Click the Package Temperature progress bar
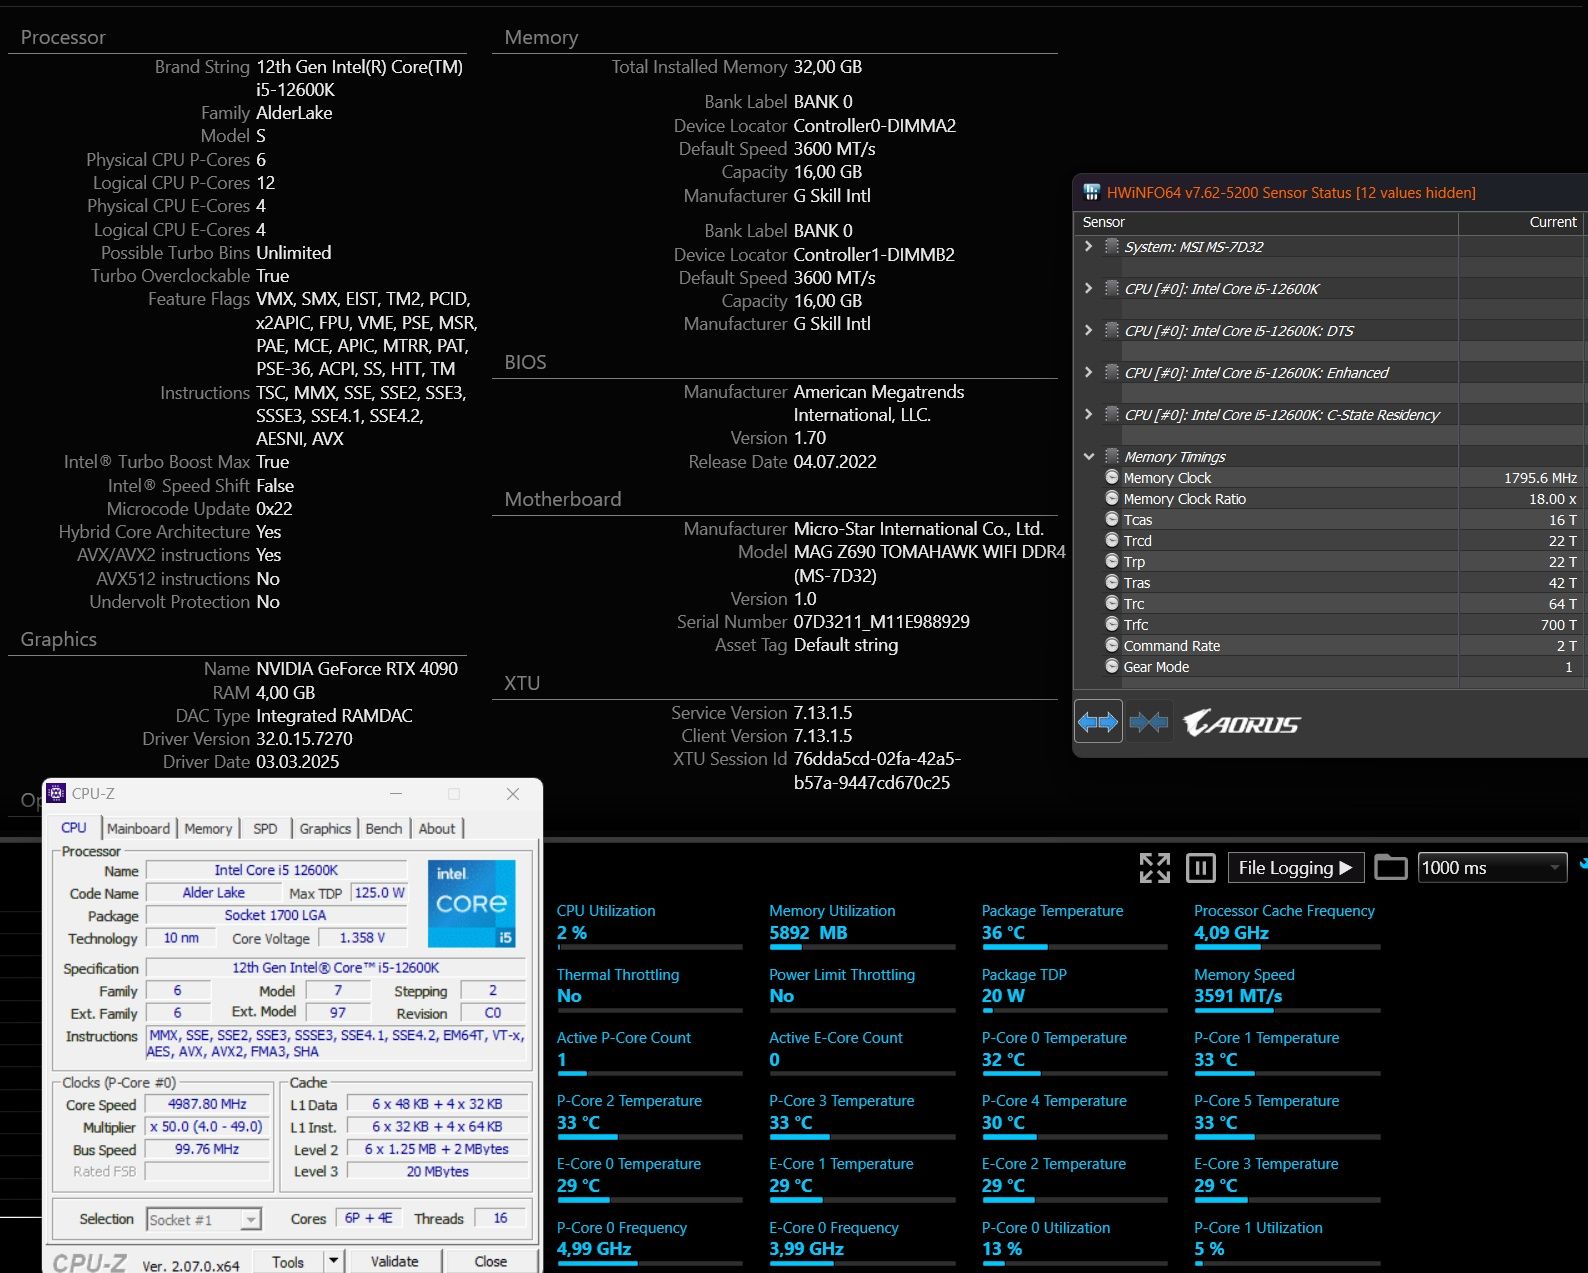The height and width of the screenshot is (1273, 1588). [1074, 947]
